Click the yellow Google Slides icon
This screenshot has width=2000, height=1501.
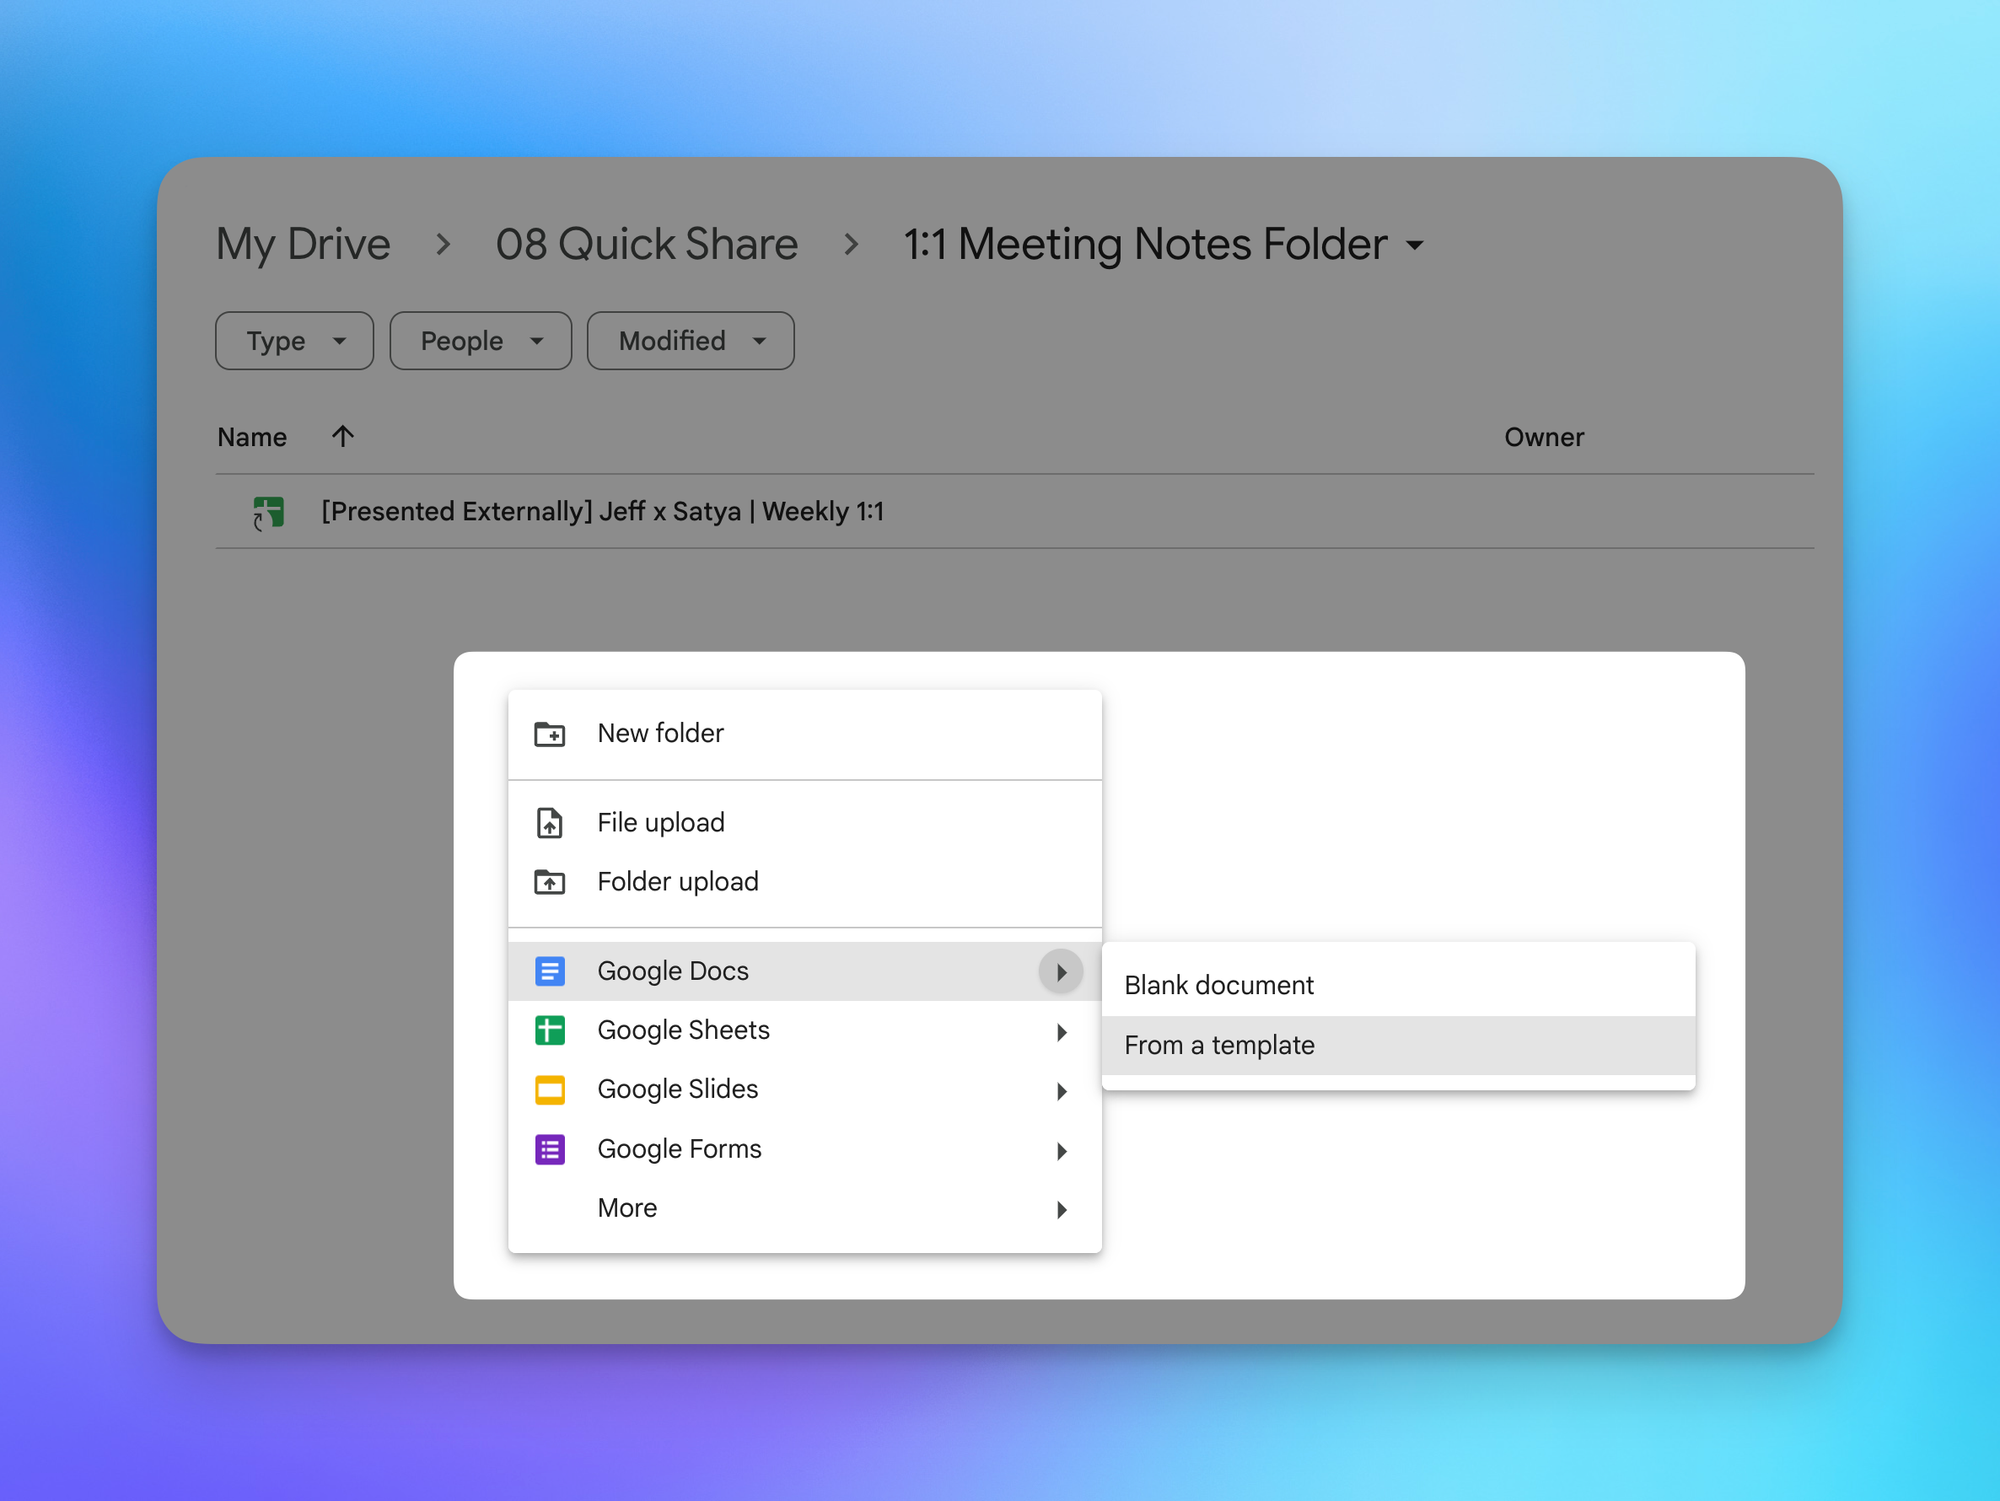tap(549, 1089)
